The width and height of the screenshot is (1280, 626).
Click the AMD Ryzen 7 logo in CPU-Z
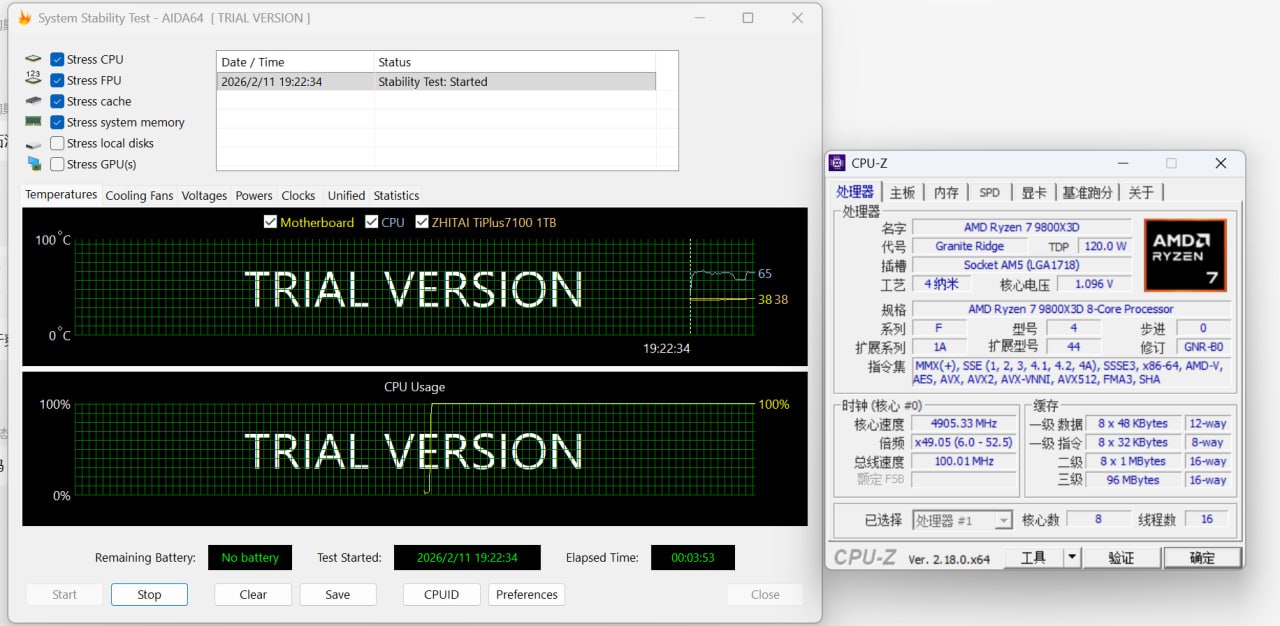[x=1185, y=255]
